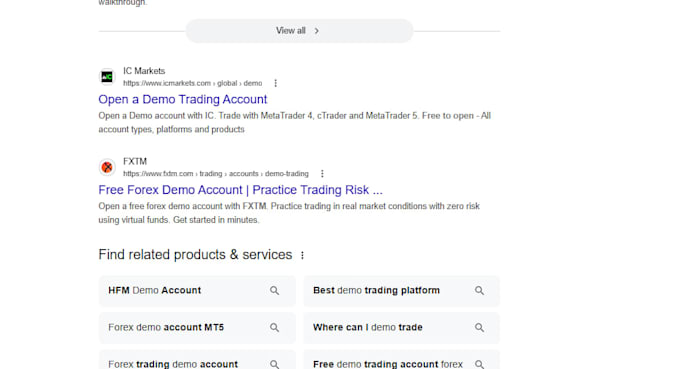680x369 pixels.
Task: Click the fxtm.com URL breadcrumb
Action: [216, 173]
